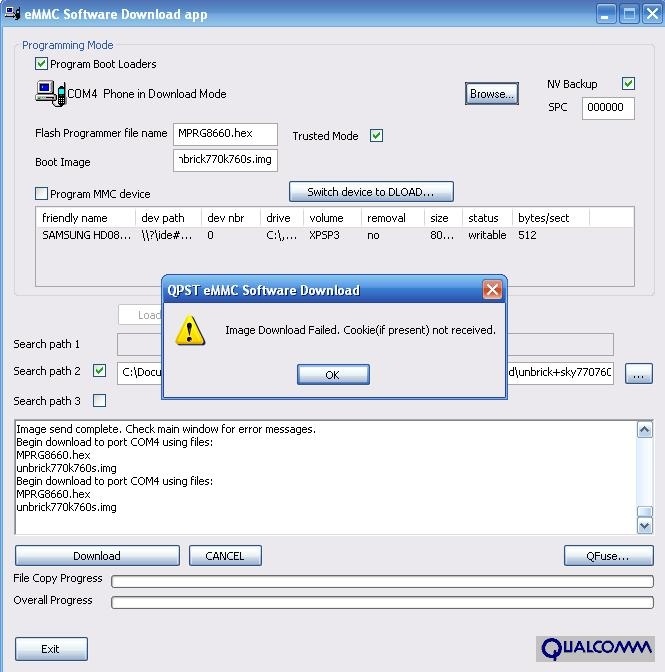665x672 pixels.
Task: Click 'COM4 Phone in Download Mode' text
Action: [147, 94]
